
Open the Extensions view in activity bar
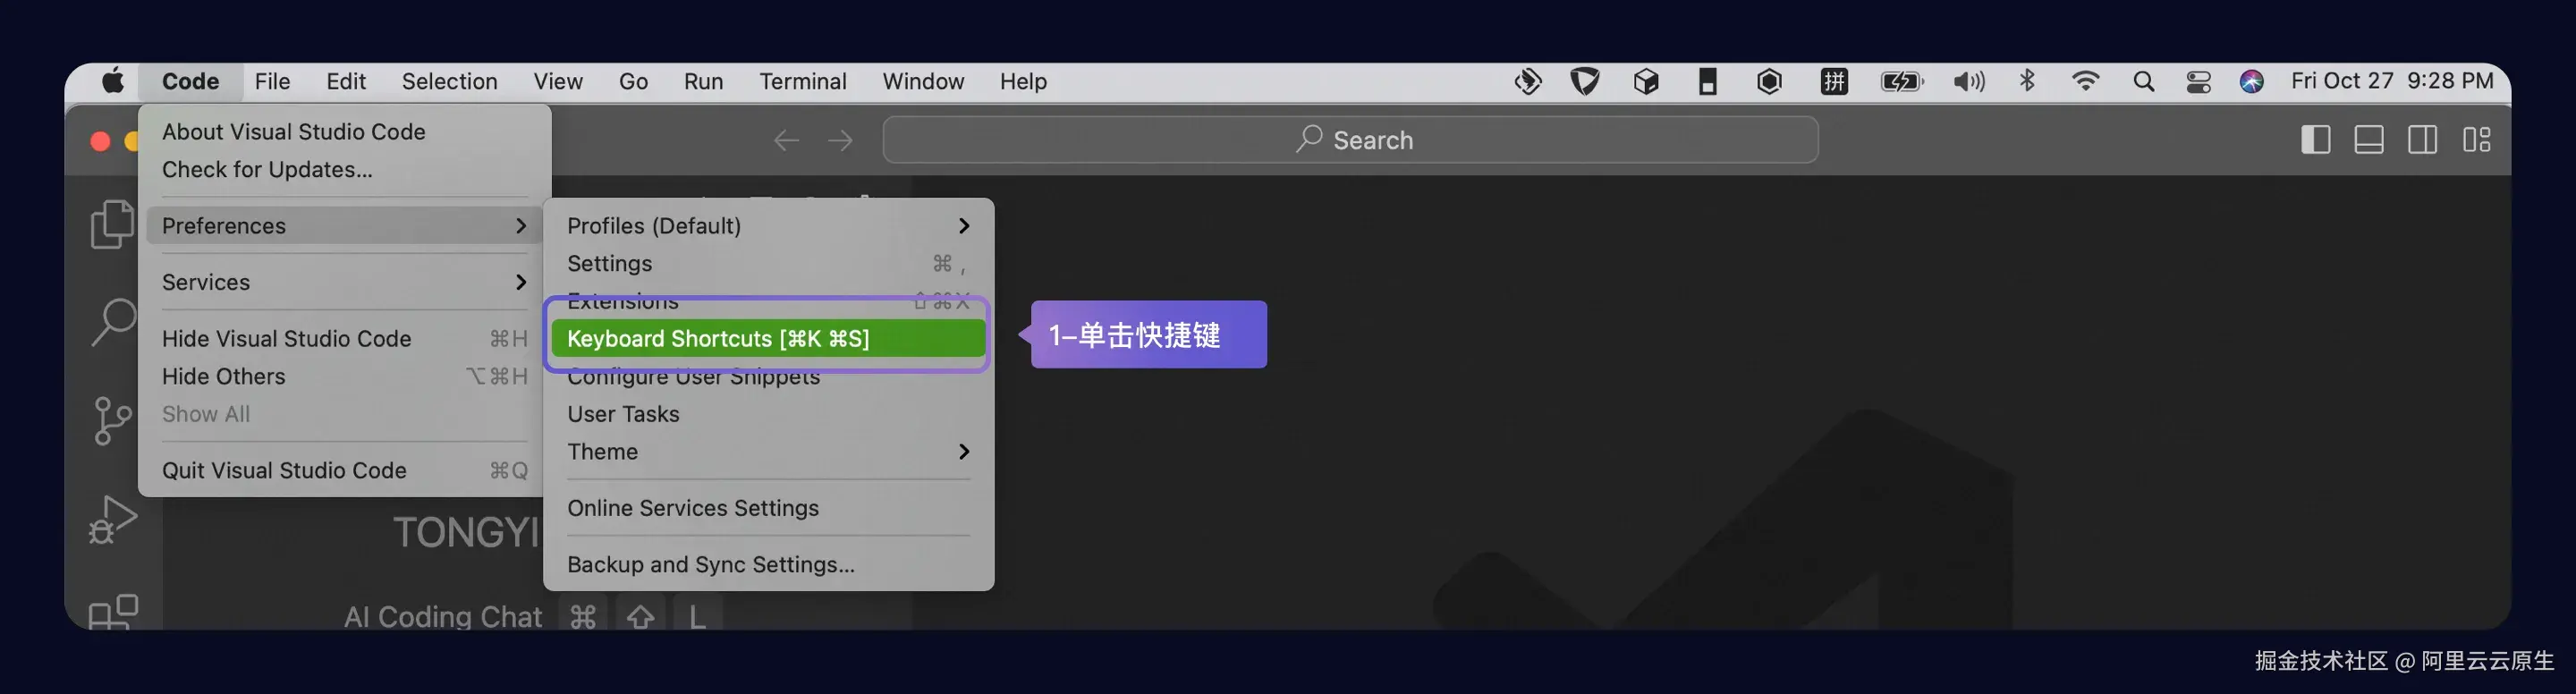coord(112,611)
